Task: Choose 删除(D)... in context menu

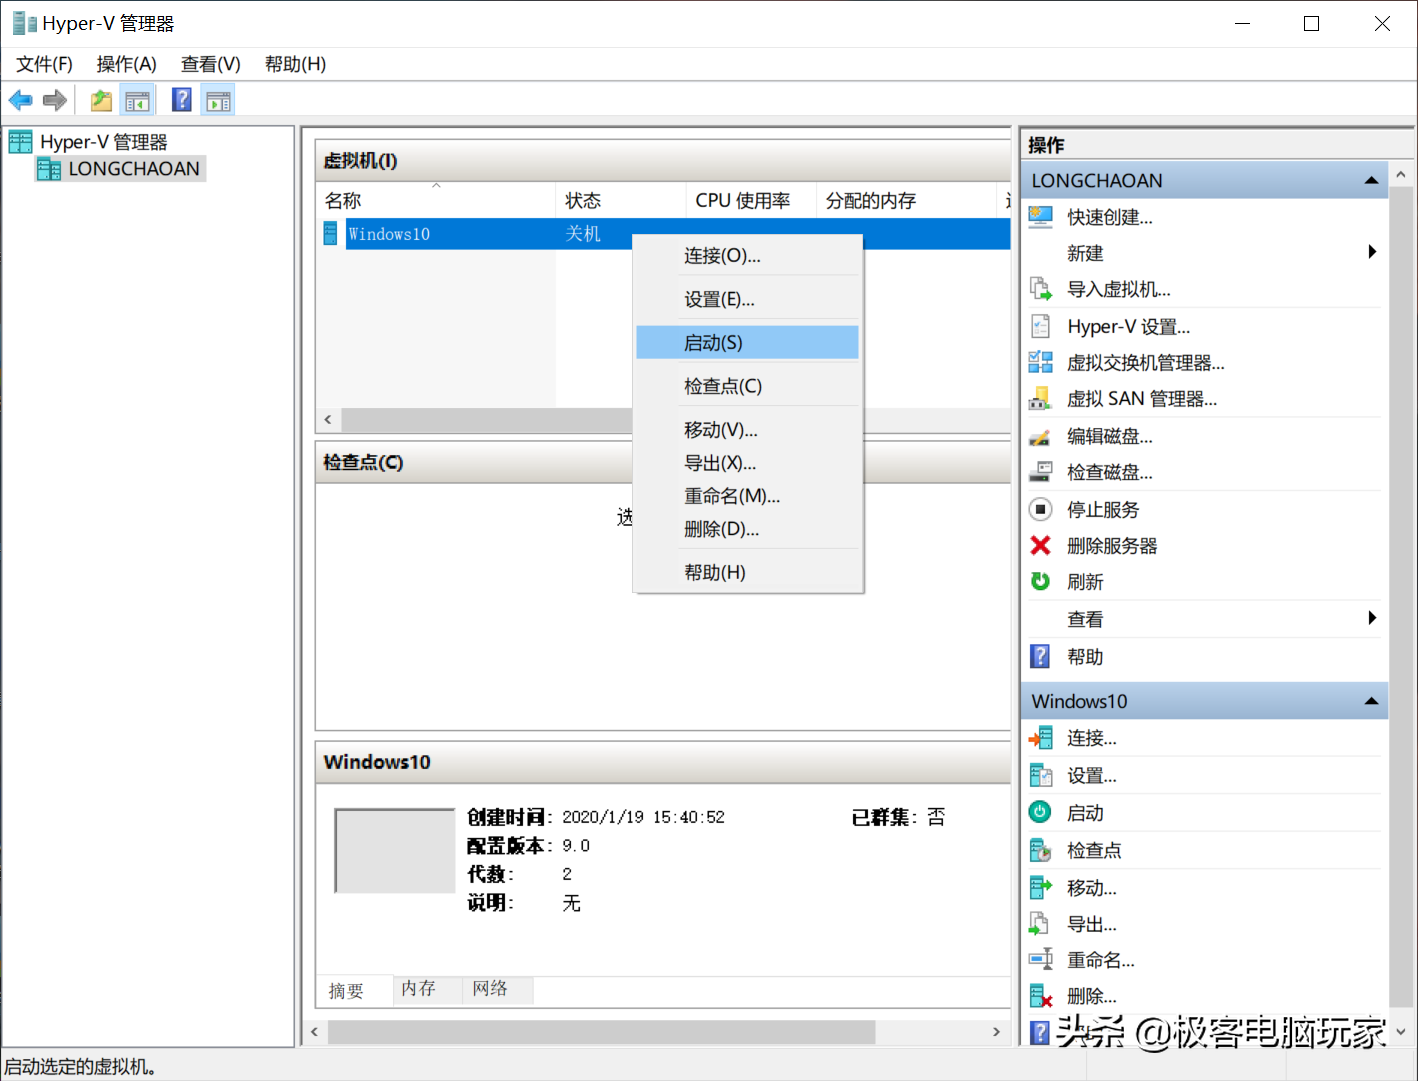Action: (x=748, y=529)
